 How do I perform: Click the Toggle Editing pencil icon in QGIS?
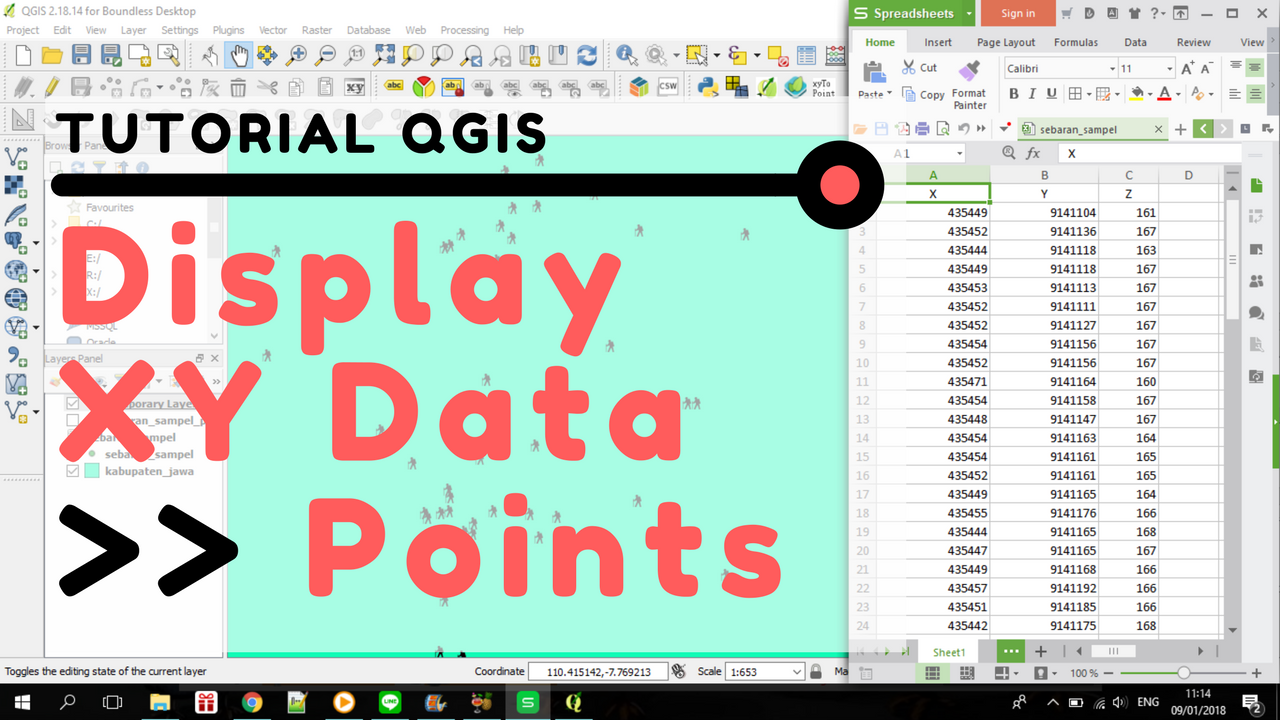[52, 87]
